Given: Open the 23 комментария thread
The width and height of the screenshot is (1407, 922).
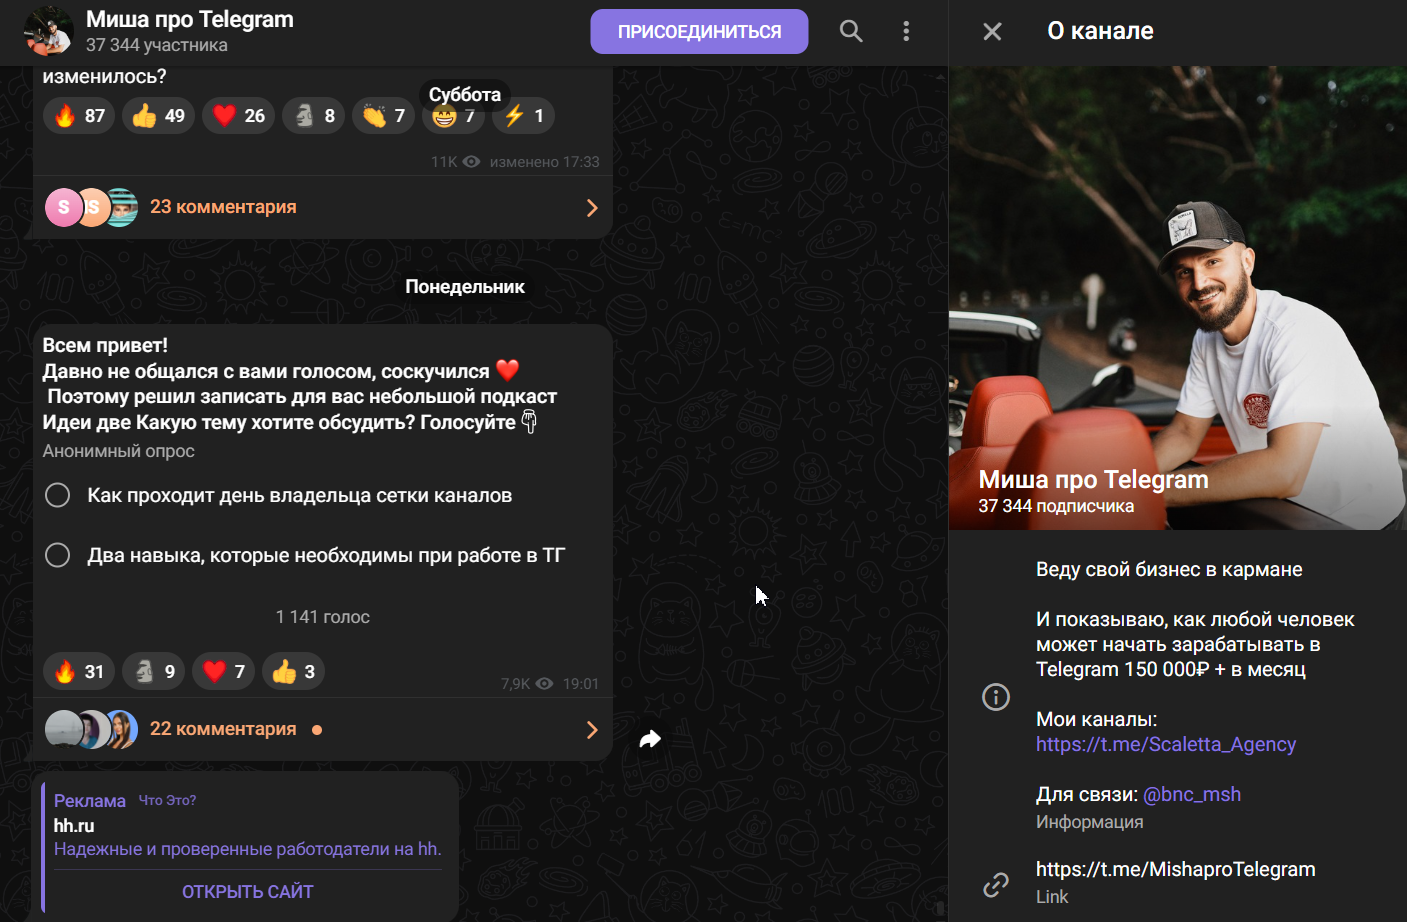Looking at the screenshot, I should click(223, 207).
